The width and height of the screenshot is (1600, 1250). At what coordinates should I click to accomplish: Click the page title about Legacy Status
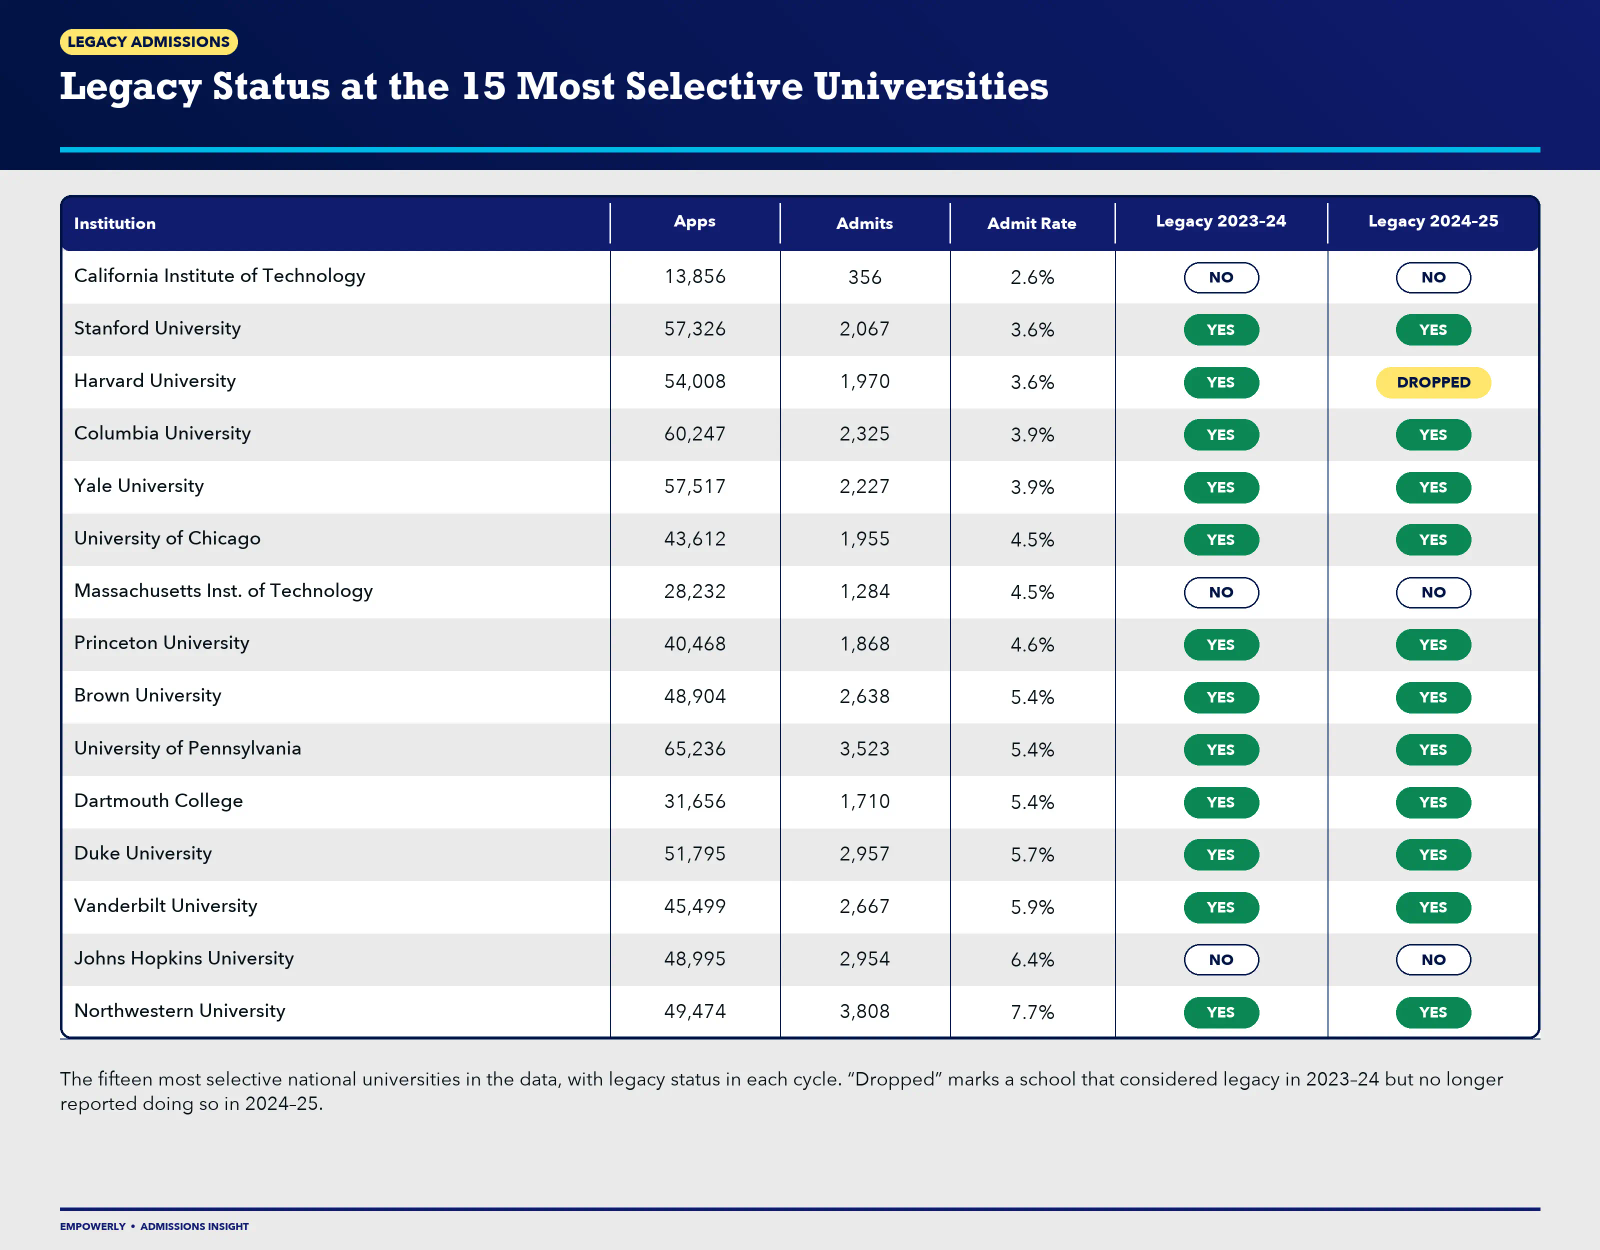coord(554,87)
